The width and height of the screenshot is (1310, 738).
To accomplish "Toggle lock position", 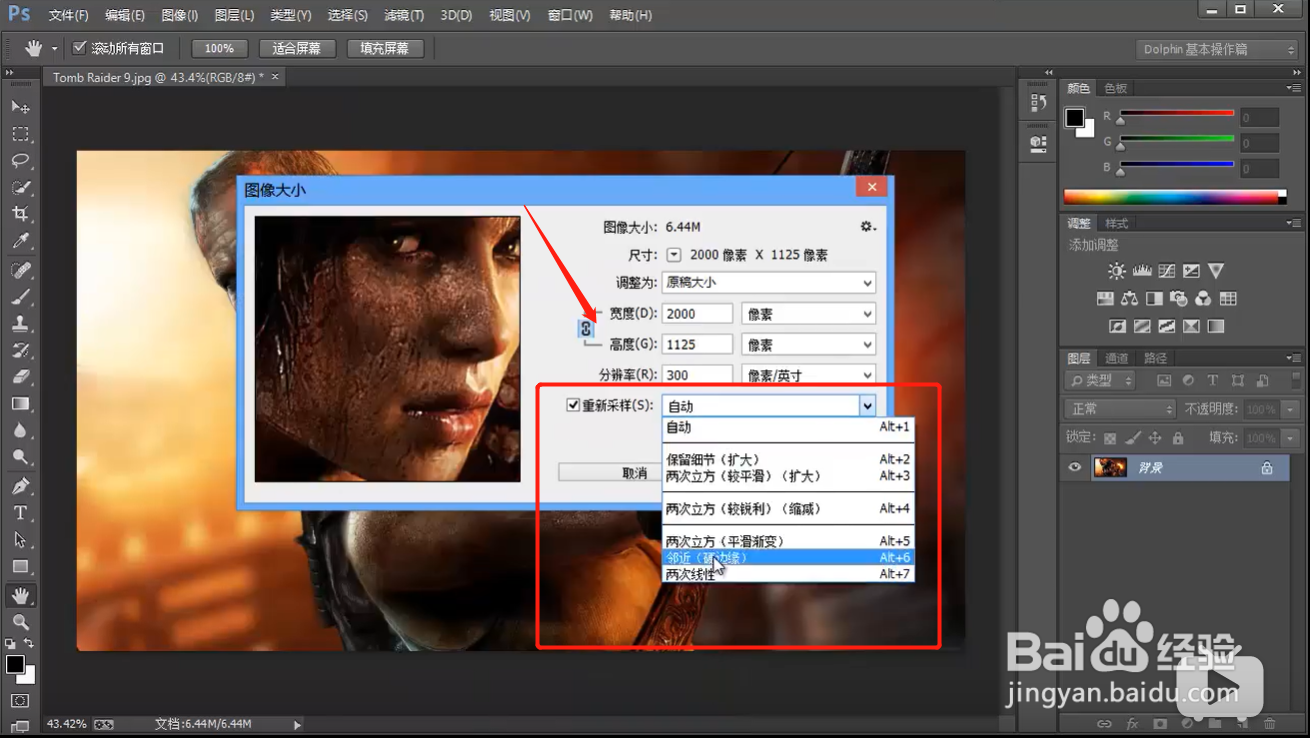I will (x=1155, y=438).
